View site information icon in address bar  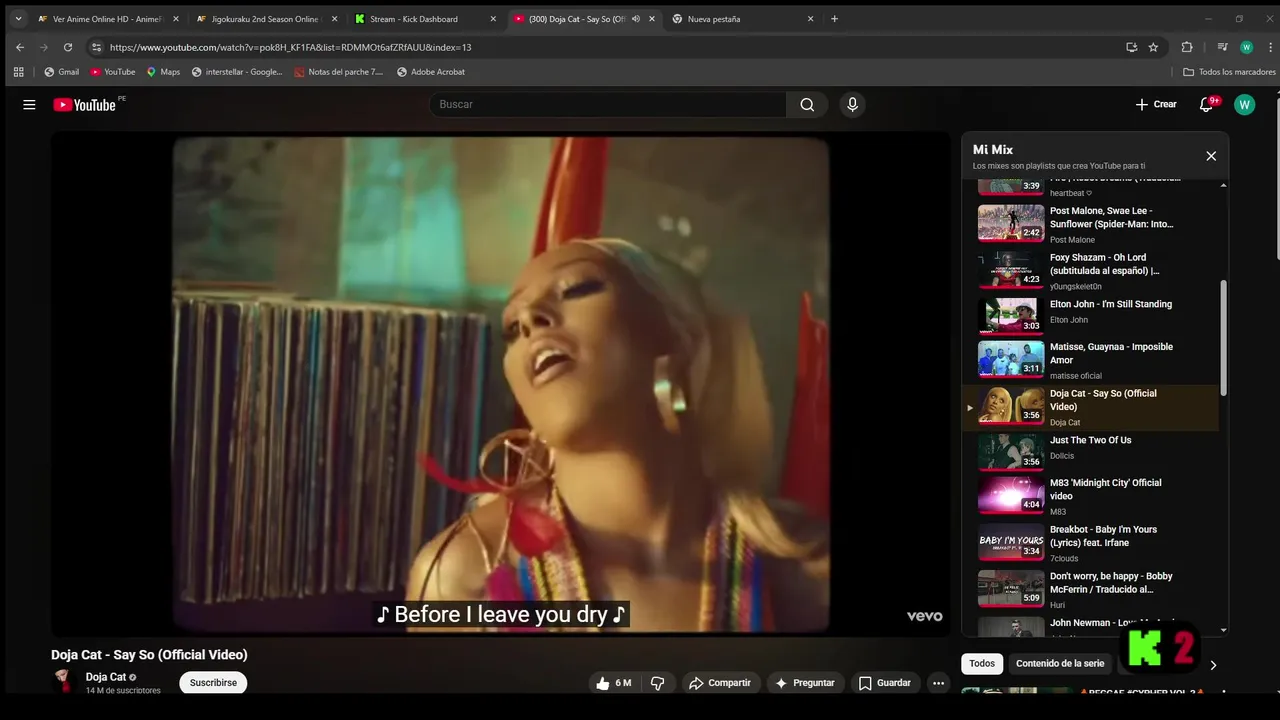(96, 47)
